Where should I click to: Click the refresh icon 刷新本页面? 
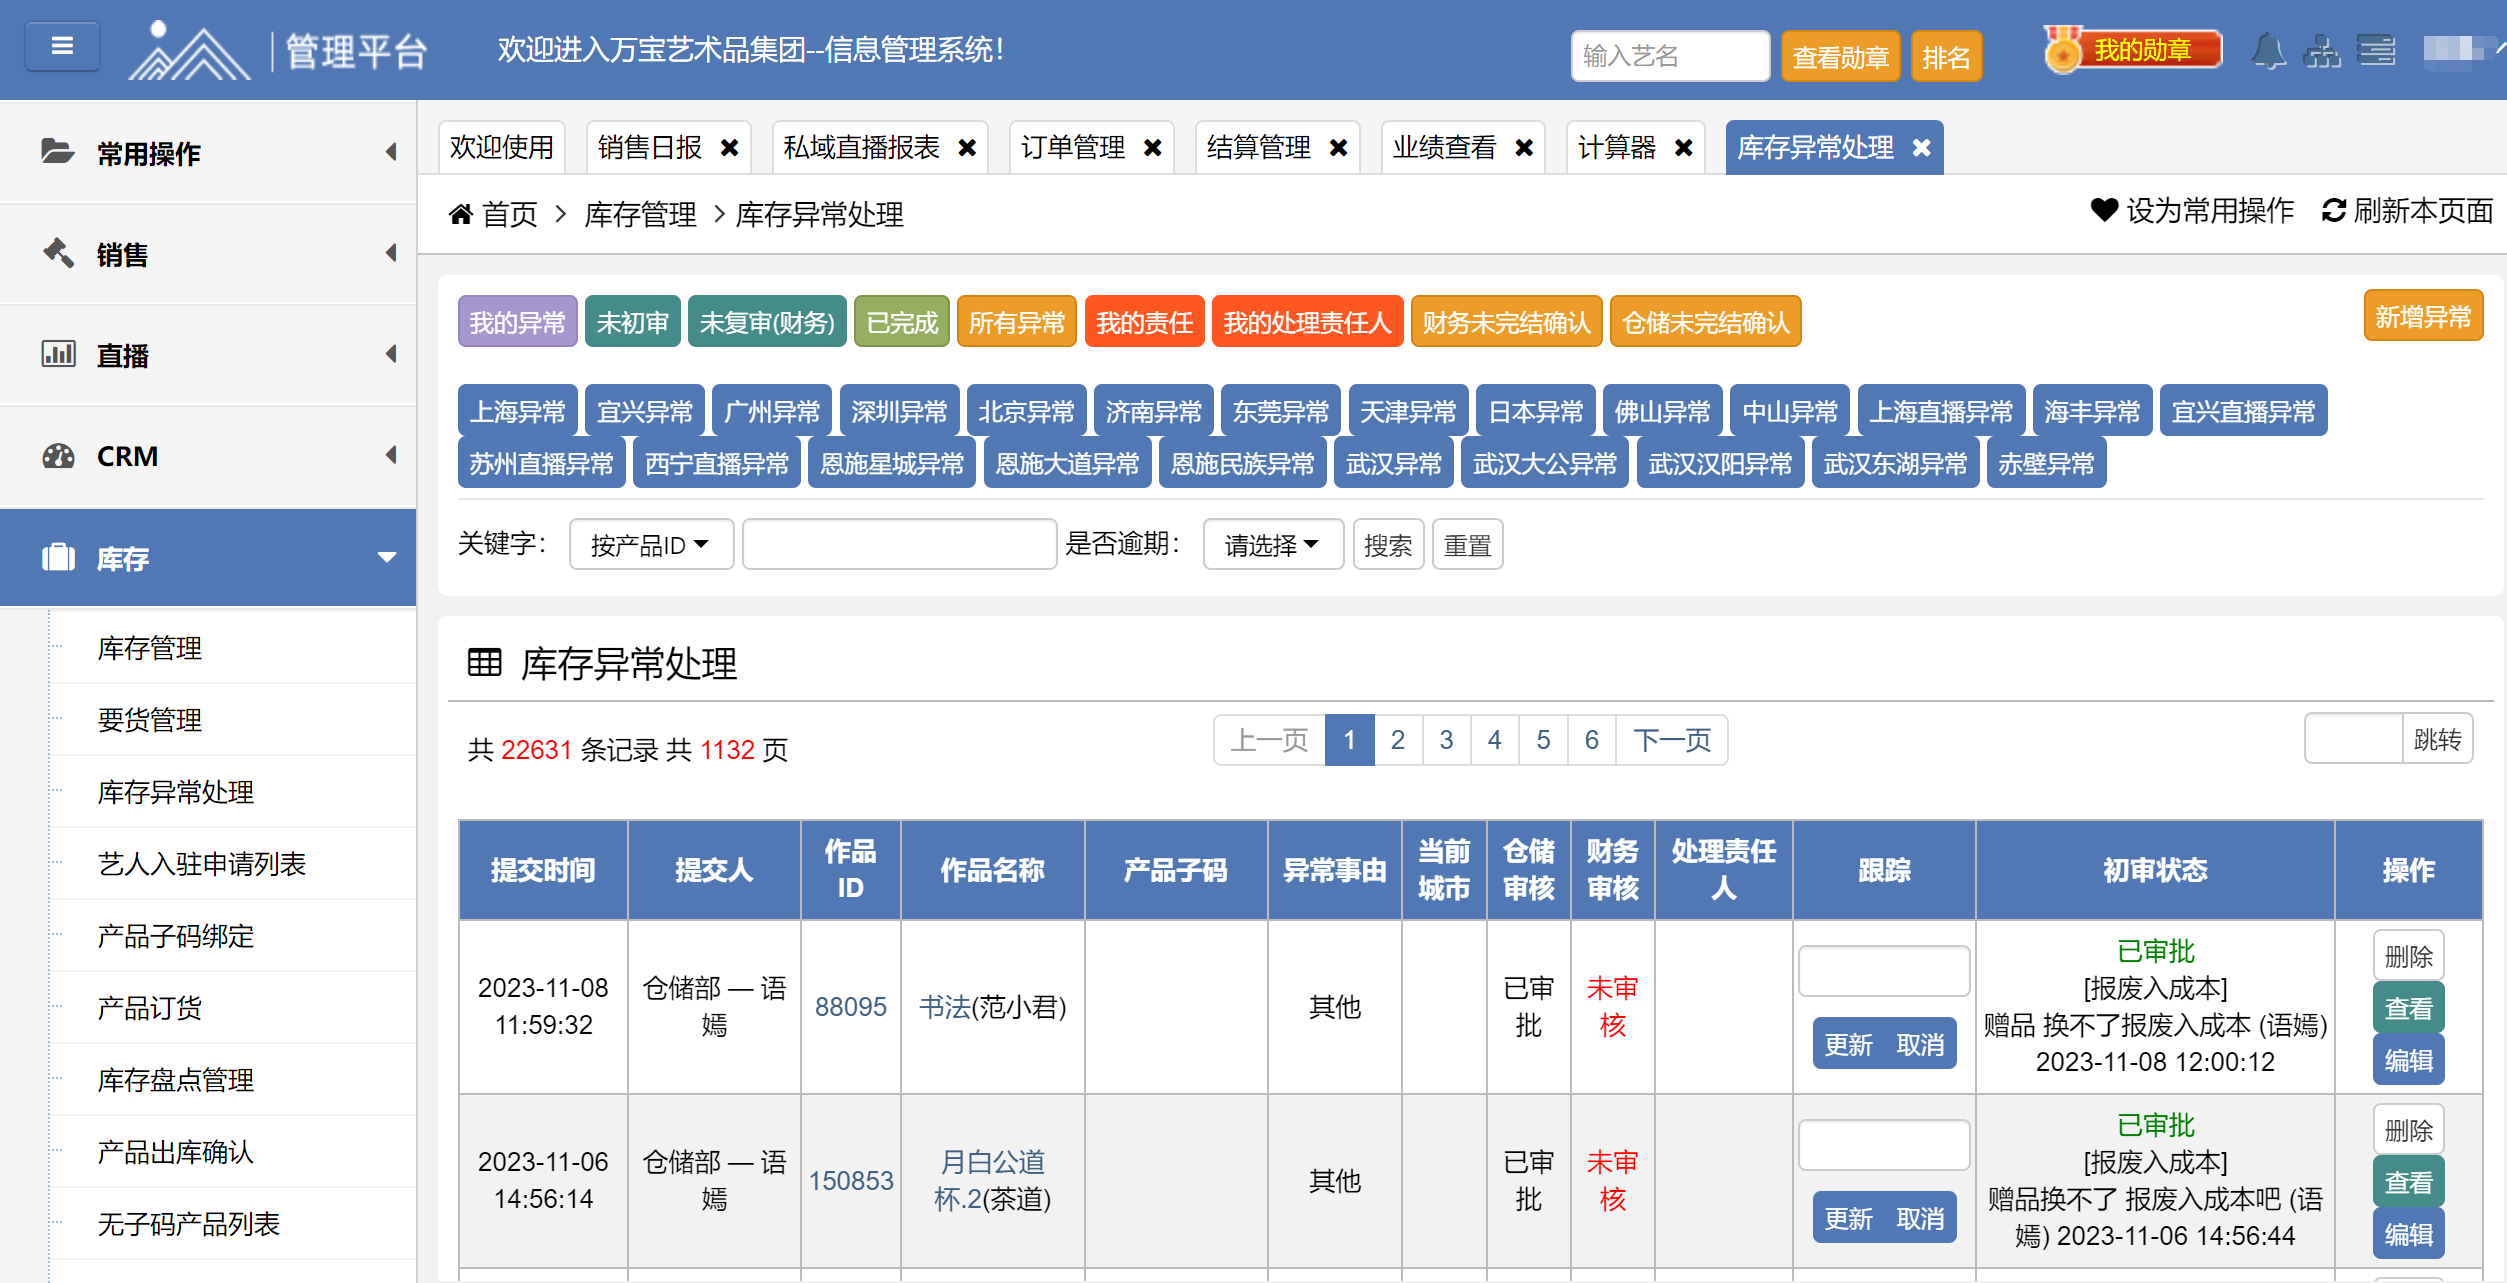coord(2333,210)
